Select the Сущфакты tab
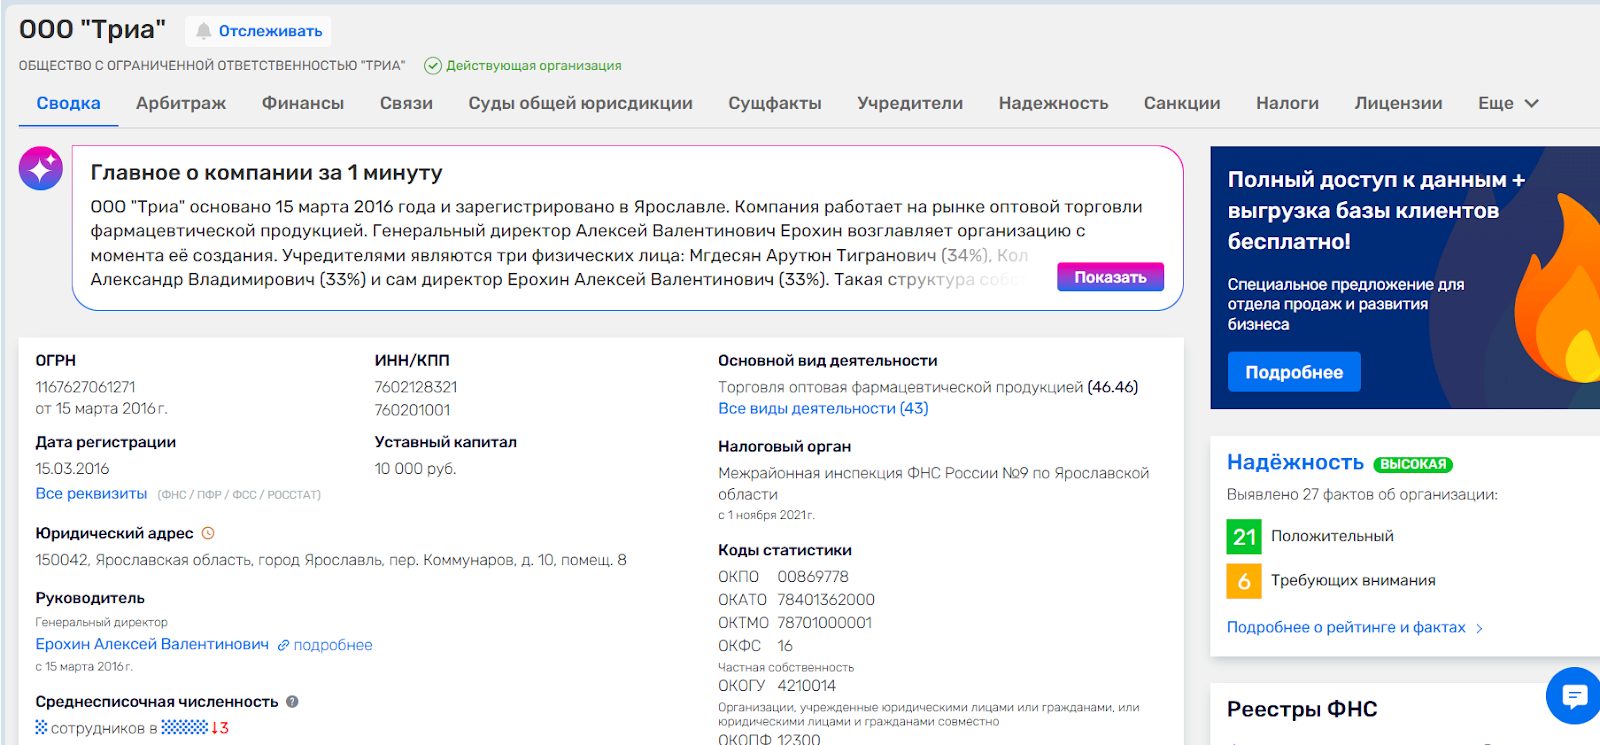 (775, 103)
